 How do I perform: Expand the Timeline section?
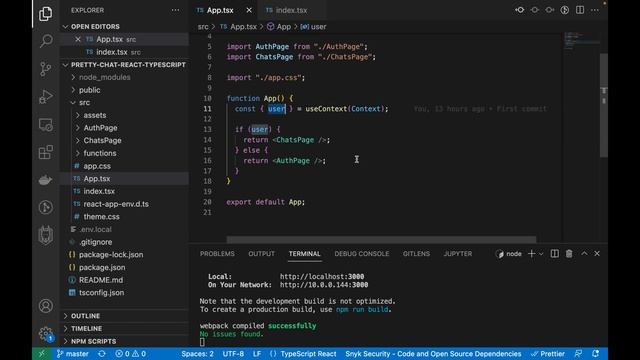pyautogui.click(x=124, y=329)
